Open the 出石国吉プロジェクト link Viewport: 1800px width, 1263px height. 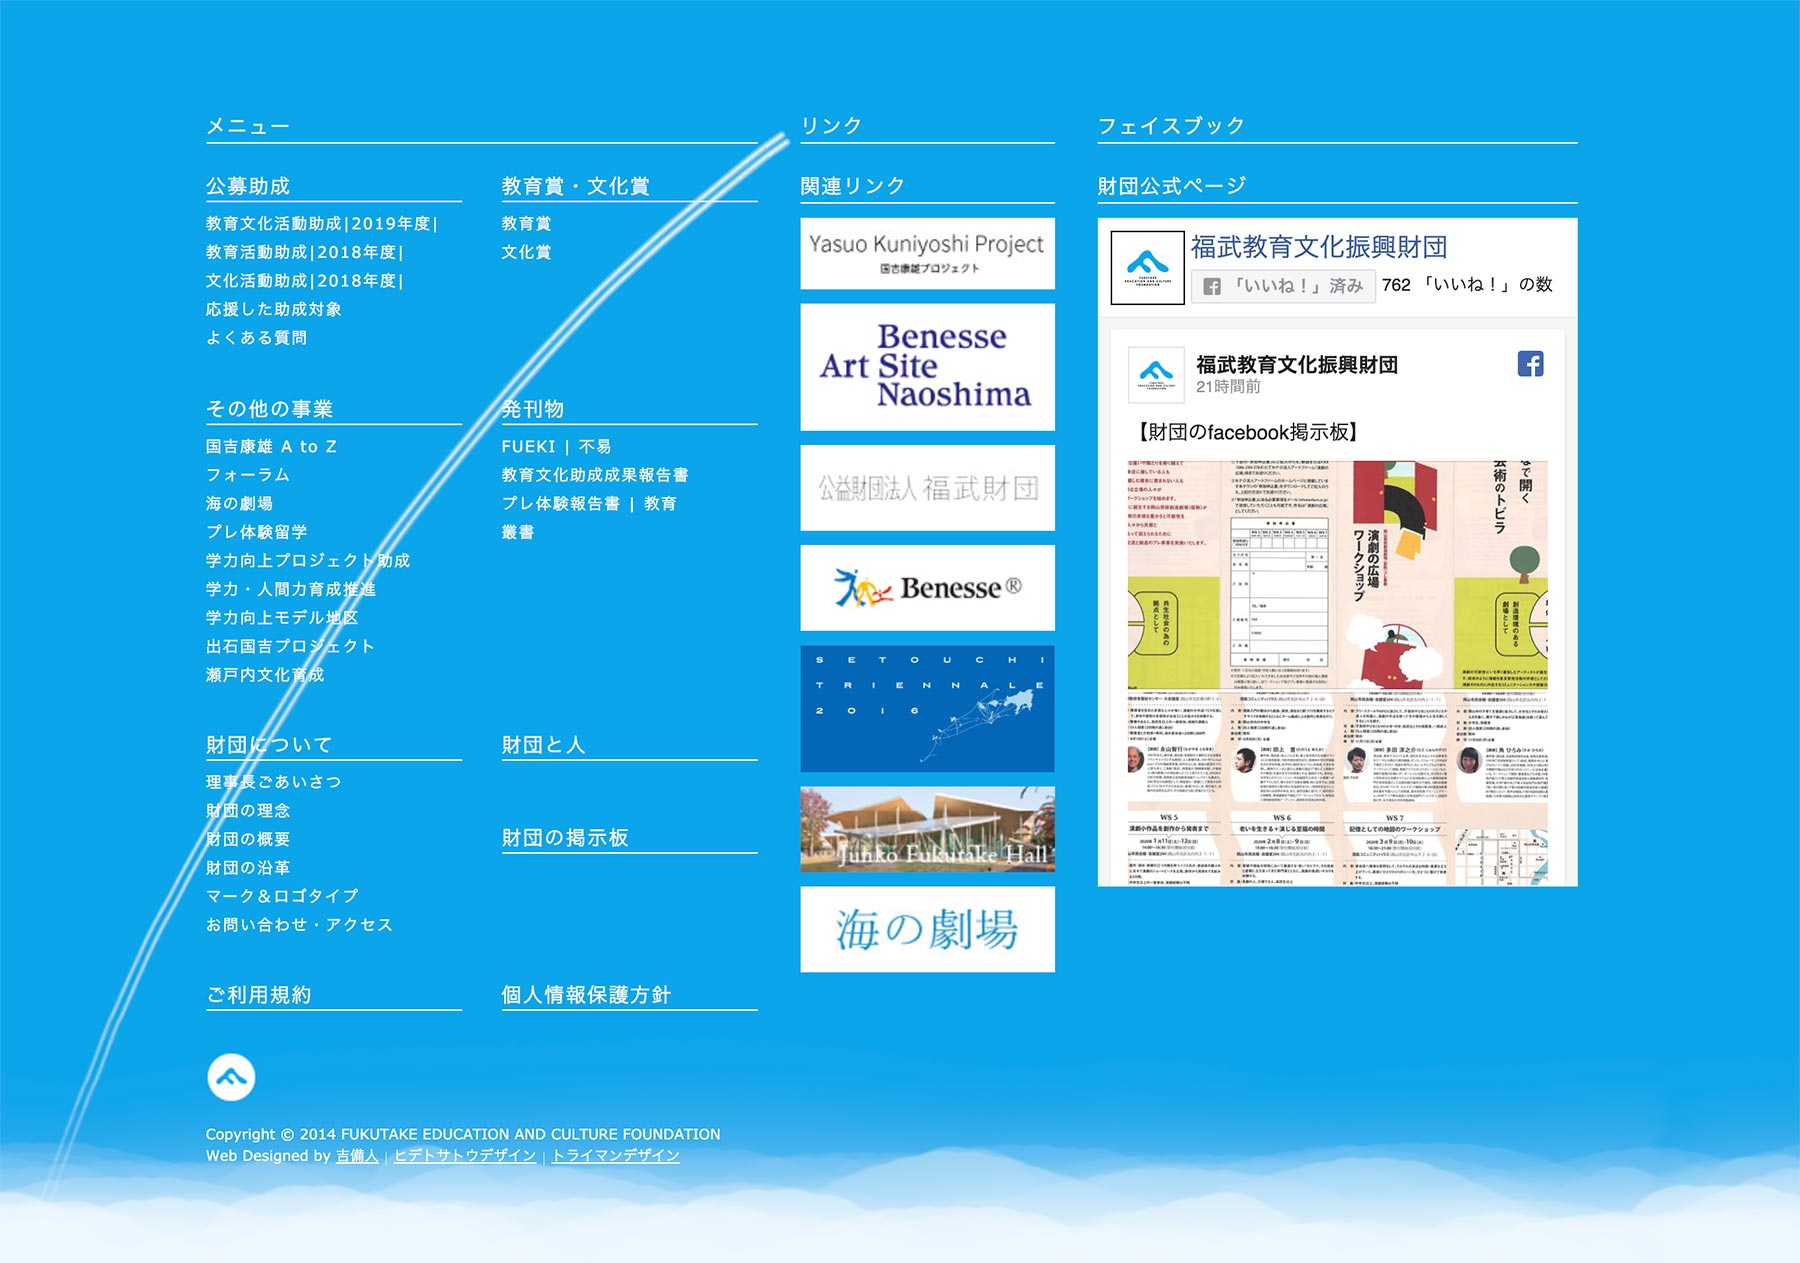coord(291,647)
